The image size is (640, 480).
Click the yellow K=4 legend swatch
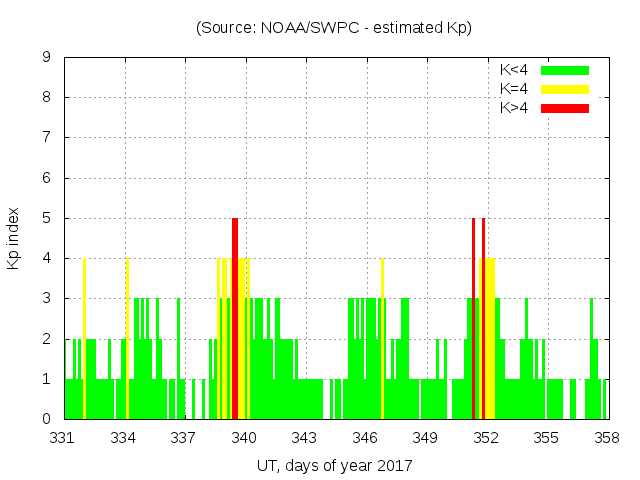(x=565, y=89)
